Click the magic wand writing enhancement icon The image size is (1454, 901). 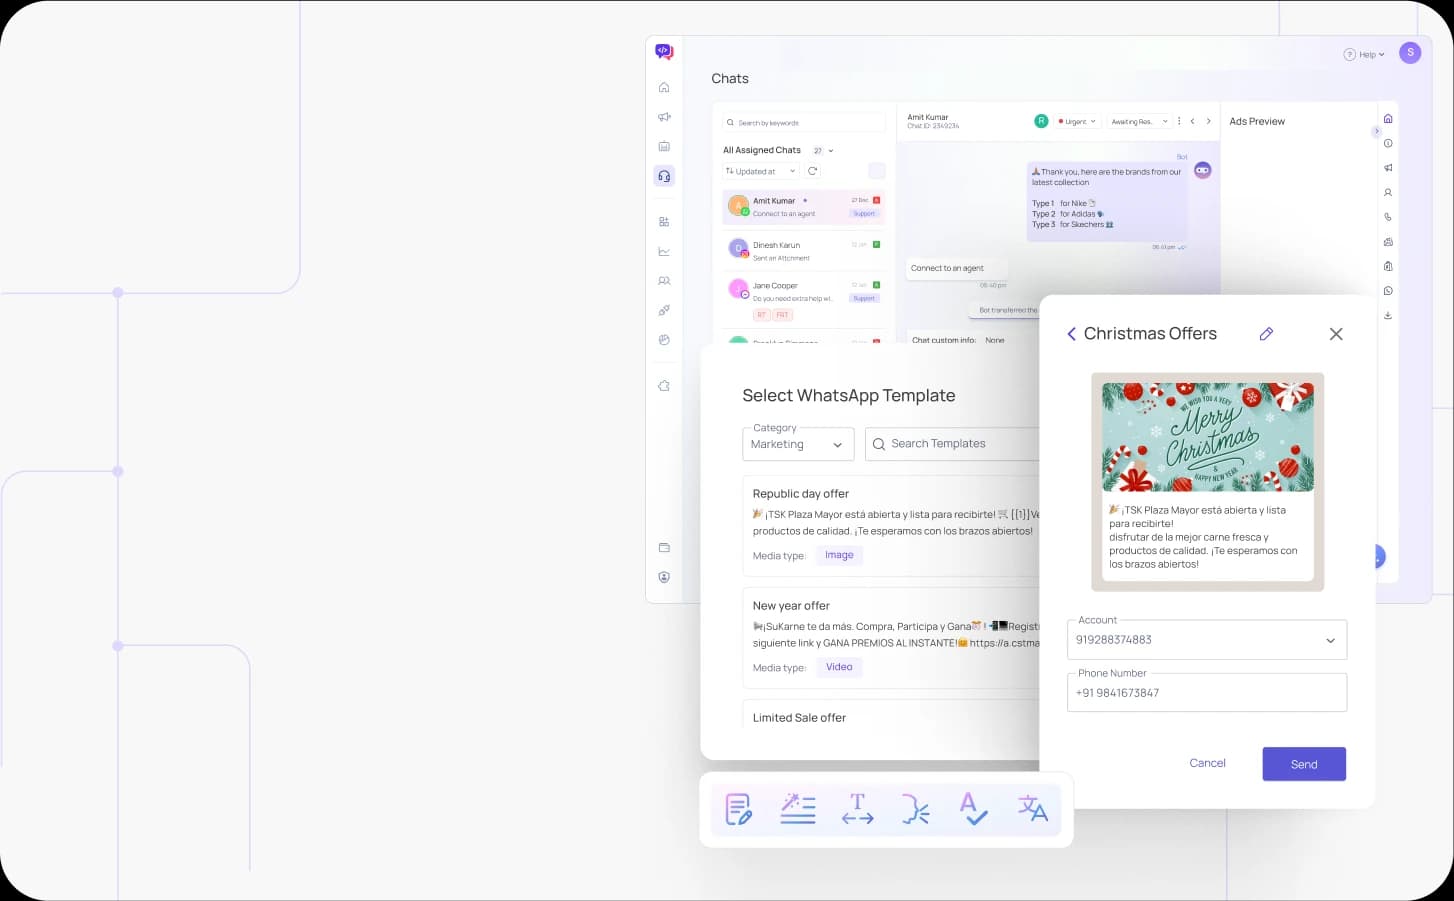[x=797, y=809]
